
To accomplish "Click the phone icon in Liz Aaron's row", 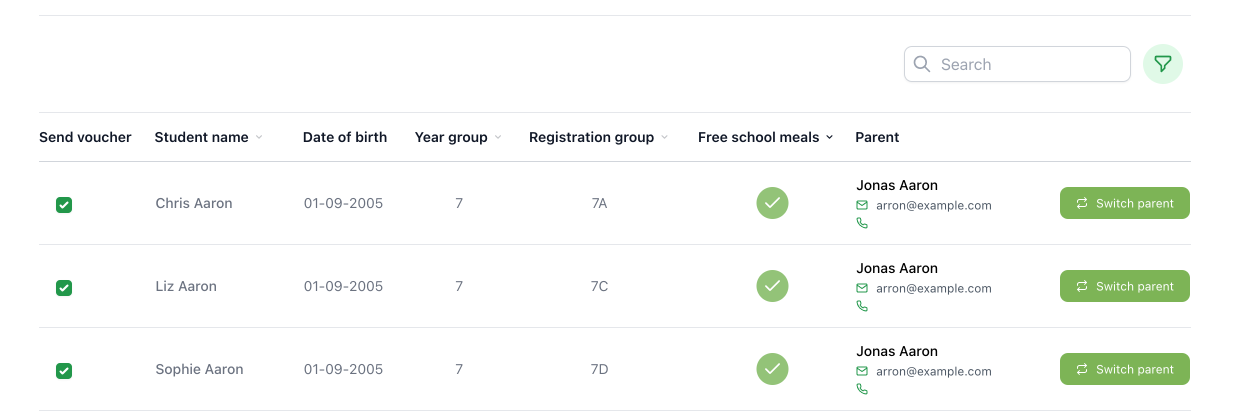I will point(862,306).
